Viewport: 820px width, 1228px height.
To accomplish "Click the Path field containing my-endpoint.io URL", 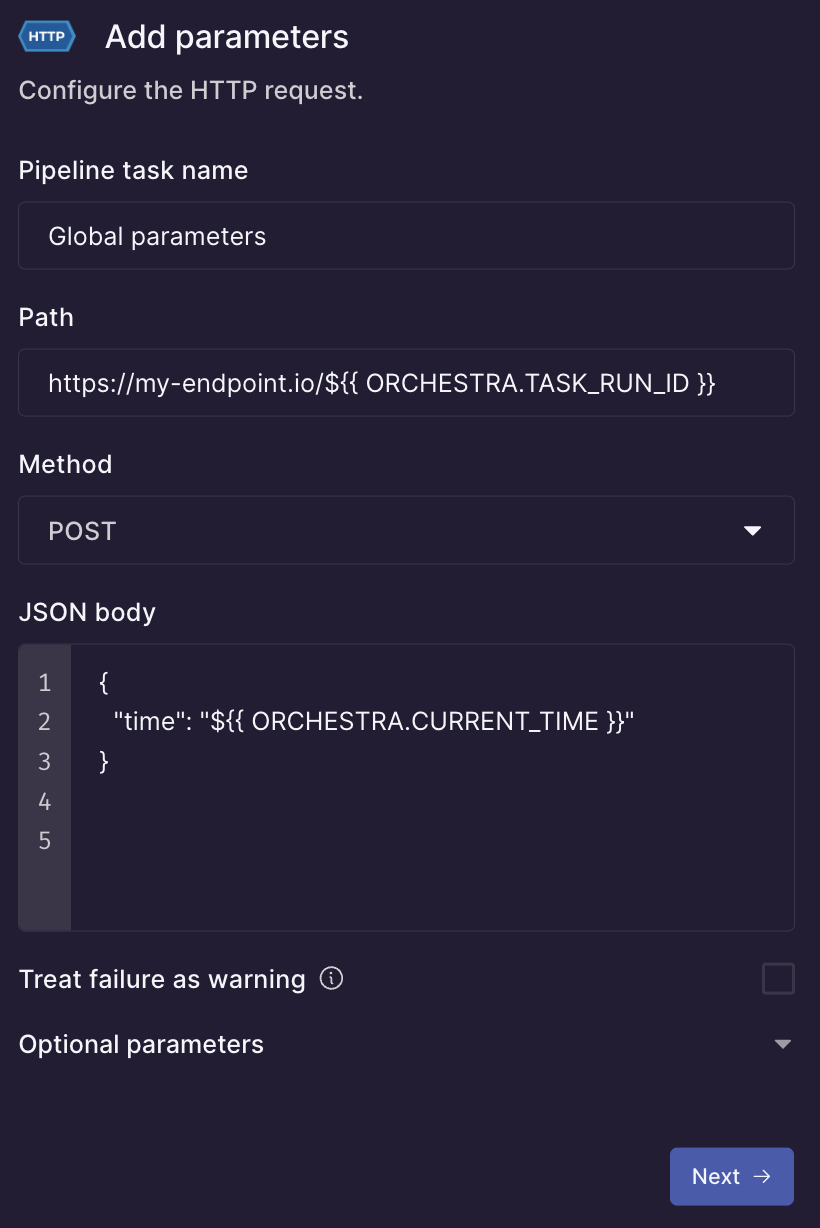I will tap(406, 382).
